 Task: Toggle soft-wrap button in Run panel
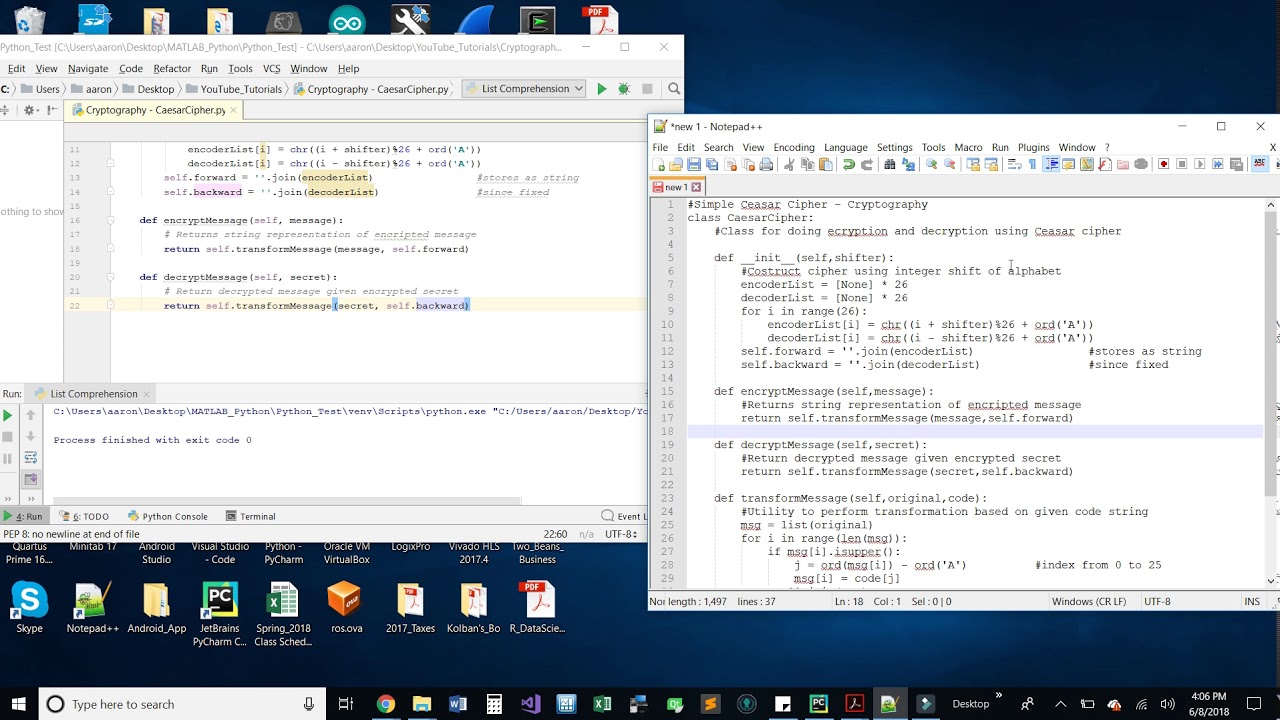click(x=30, y=458)
